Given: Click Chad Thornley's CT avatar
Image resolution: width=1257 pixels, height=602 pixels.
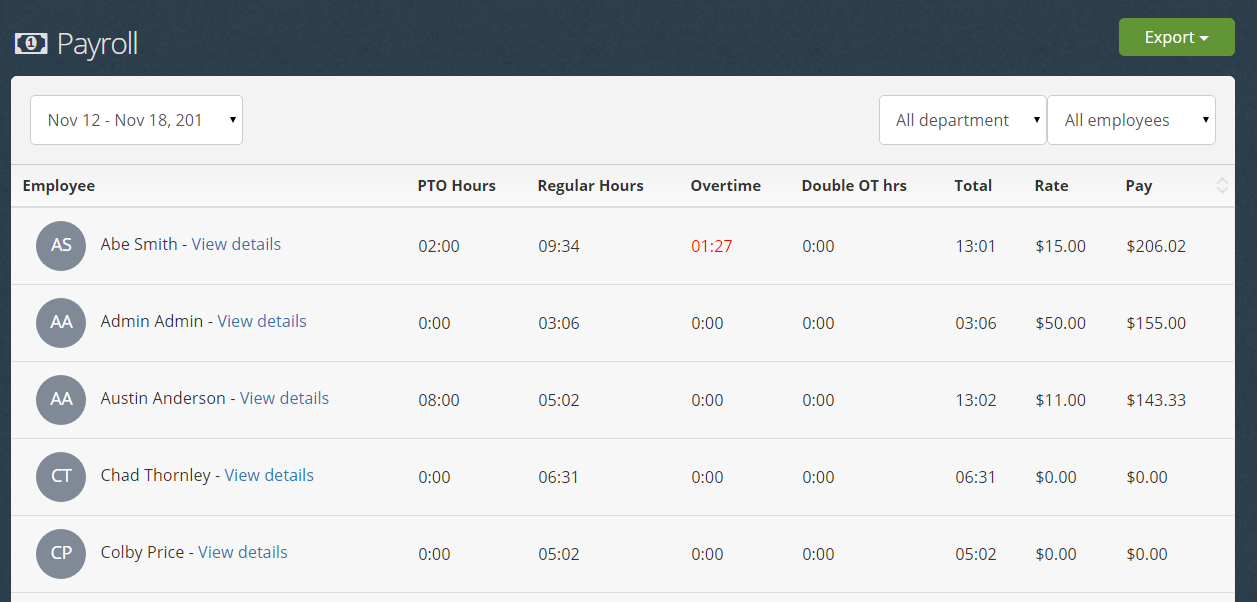Looking at the screenshot, I should pos(61,477).
